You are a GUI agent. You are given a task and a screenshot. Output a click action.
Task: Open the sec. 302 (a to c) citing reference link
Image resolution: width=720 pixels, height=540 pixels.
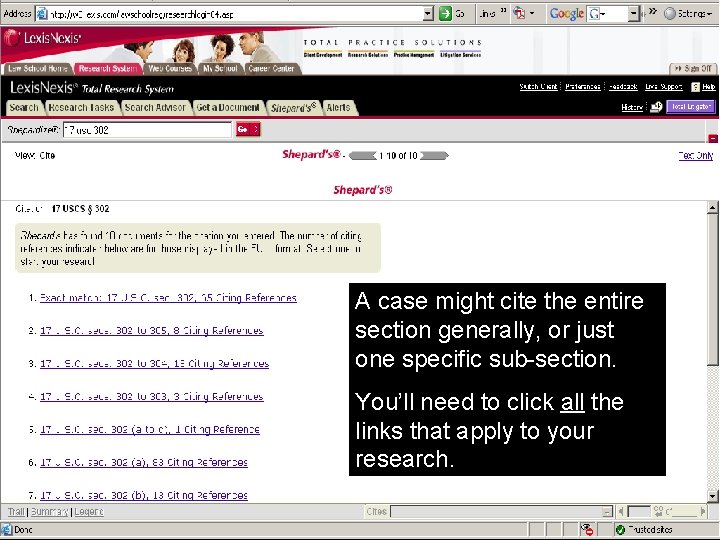150,429
